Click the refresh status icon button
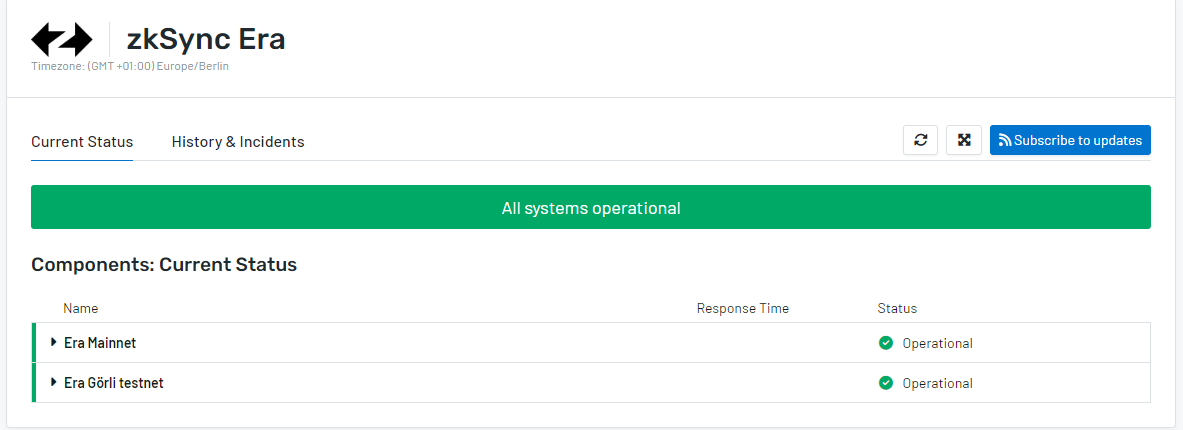This screenshot has height=430, width=1183. coord(920,140)
